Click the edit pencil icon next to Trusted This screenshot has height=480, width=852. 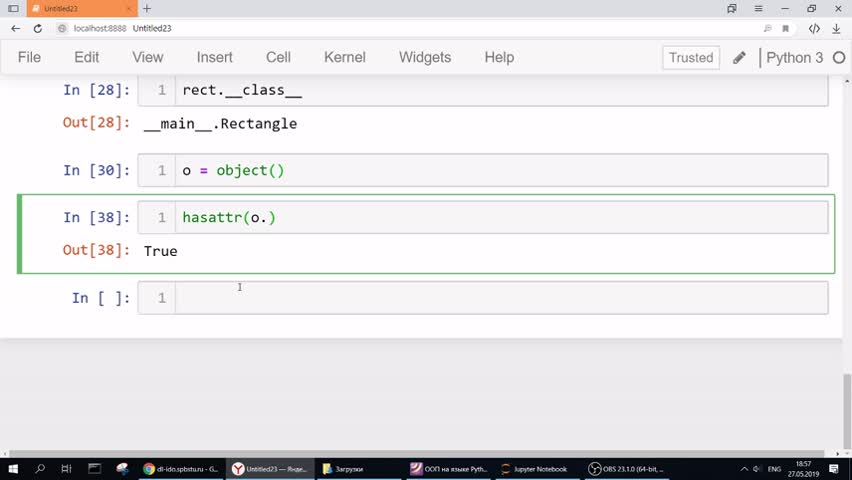[x=739, y=58]
